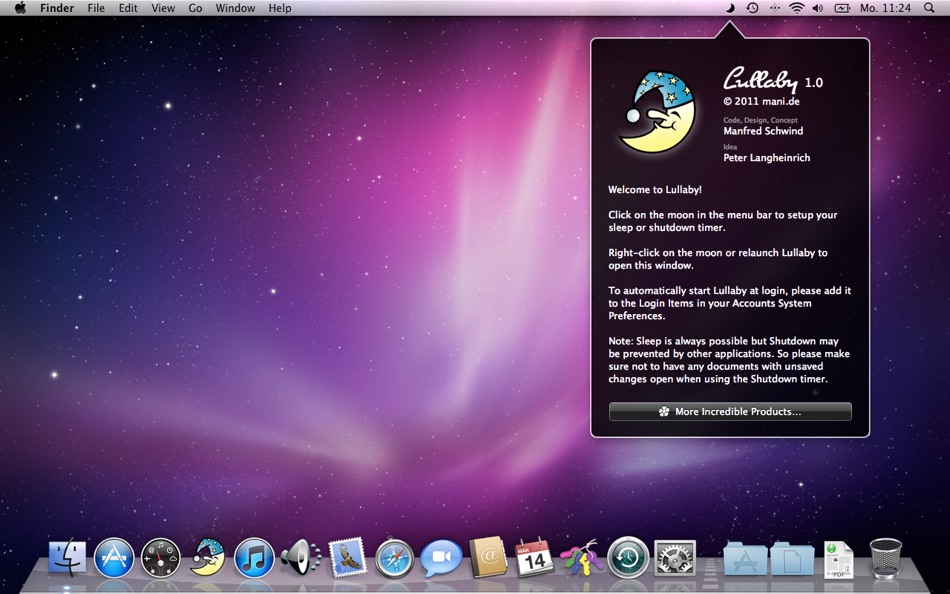Click the Lullaby 1.0 title text

pyautogui.click(x=773, y=80)
